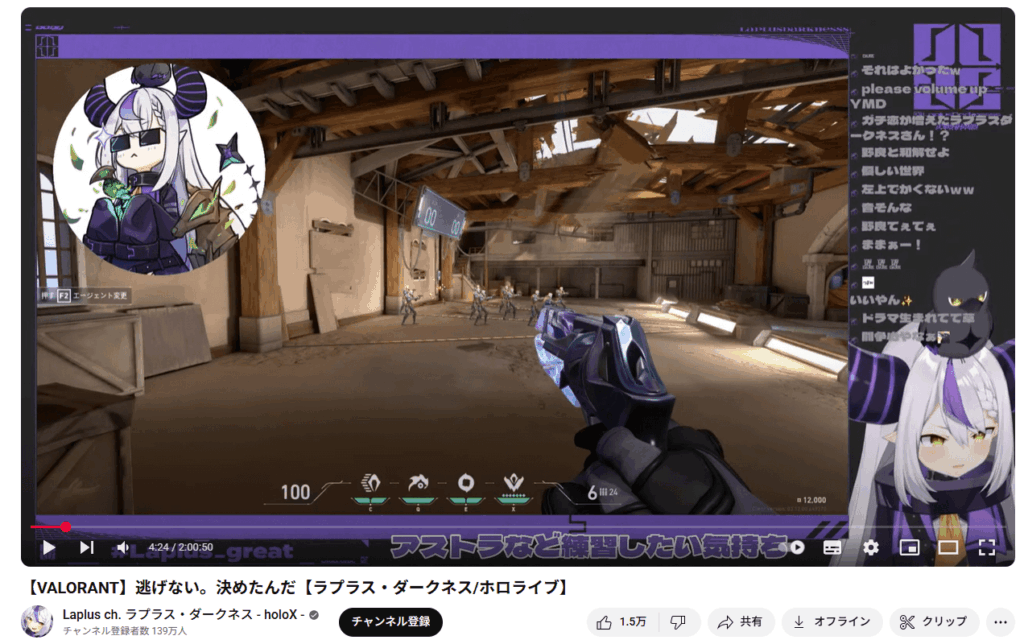Mute the video volume
The image size is (1024, 644).
click(123, 547)
